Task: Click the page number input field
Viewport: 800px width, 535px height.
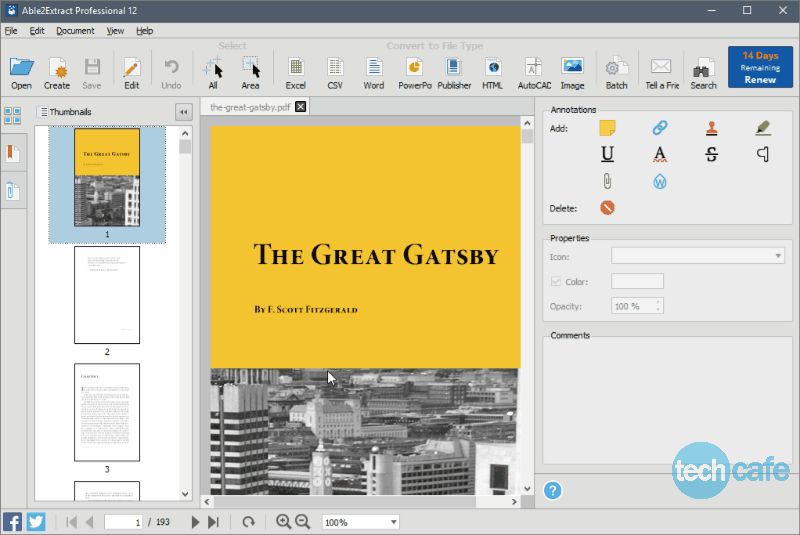Action: tap(123, 522)
